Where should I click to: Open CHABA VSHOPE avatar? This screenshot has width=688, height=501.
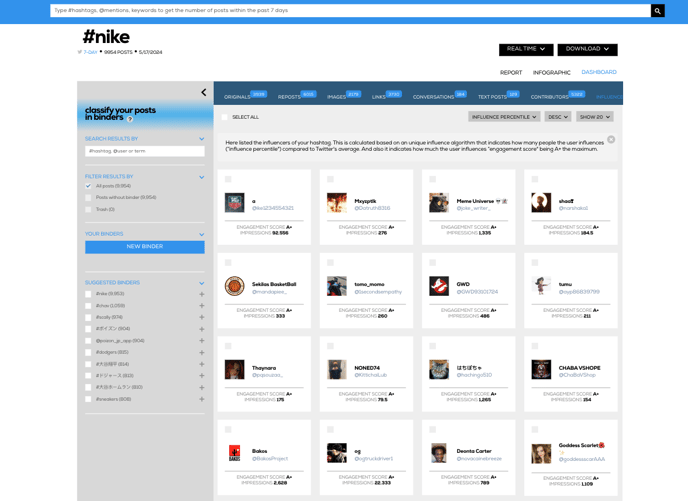coord(541,369)
